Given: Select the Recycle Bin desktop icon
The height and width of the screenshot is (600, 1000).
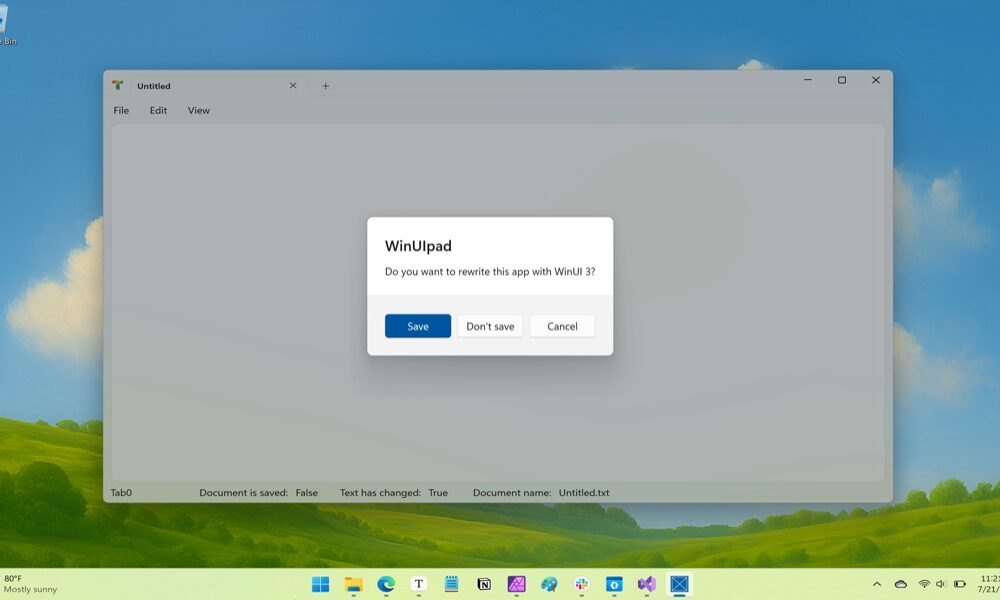Looking at the screenshot, I should 6,26.
